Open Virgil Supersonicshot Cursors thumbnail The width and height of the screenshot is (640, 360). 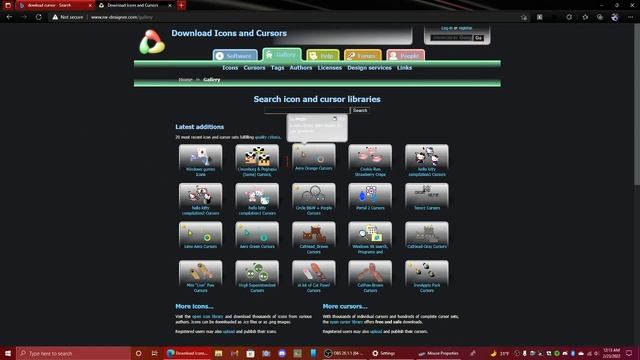pos(257,277)
